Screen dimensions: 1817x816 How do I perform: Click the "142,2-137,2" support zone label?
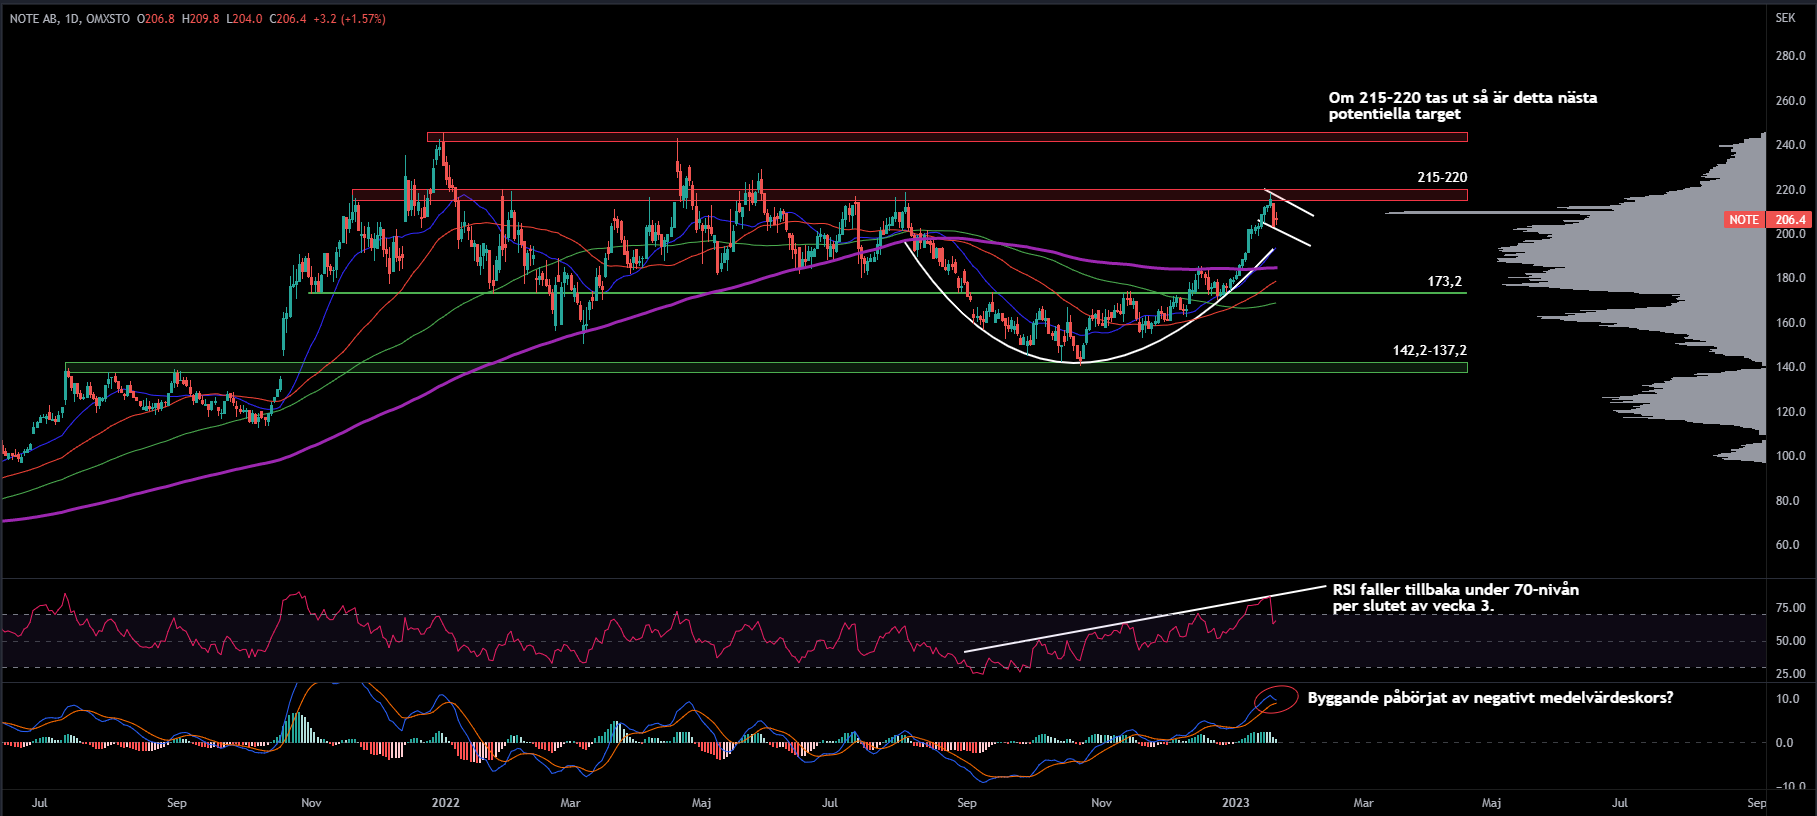(1429, 351)
